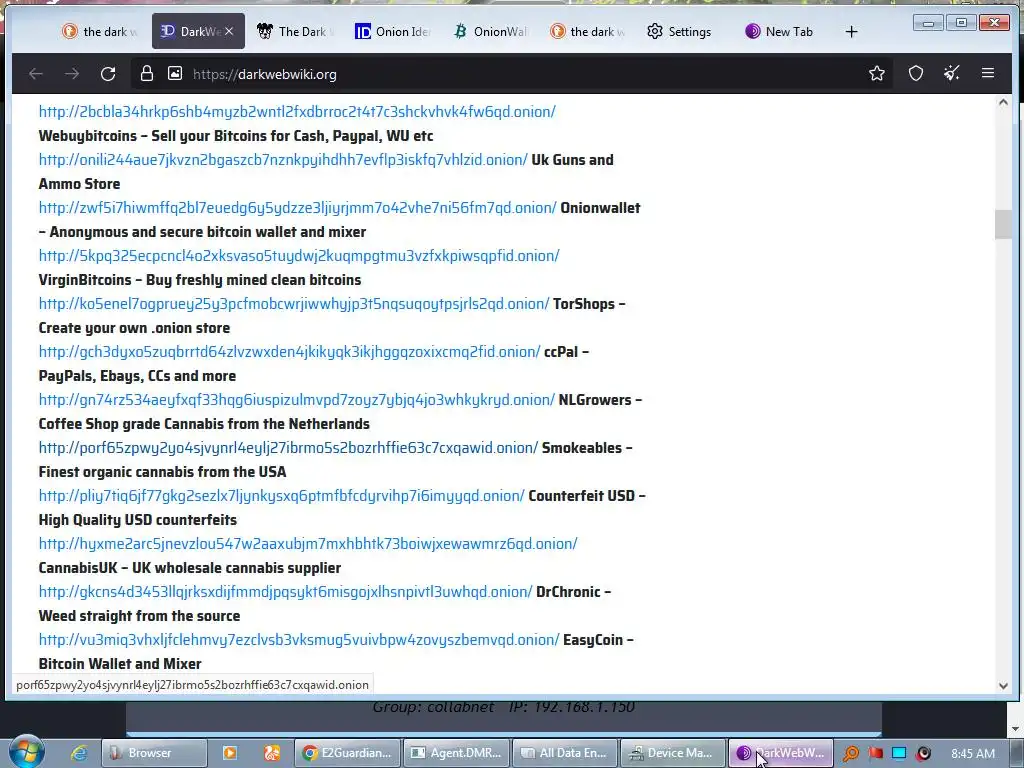Switch to the New Tab tab

(779, 31)
